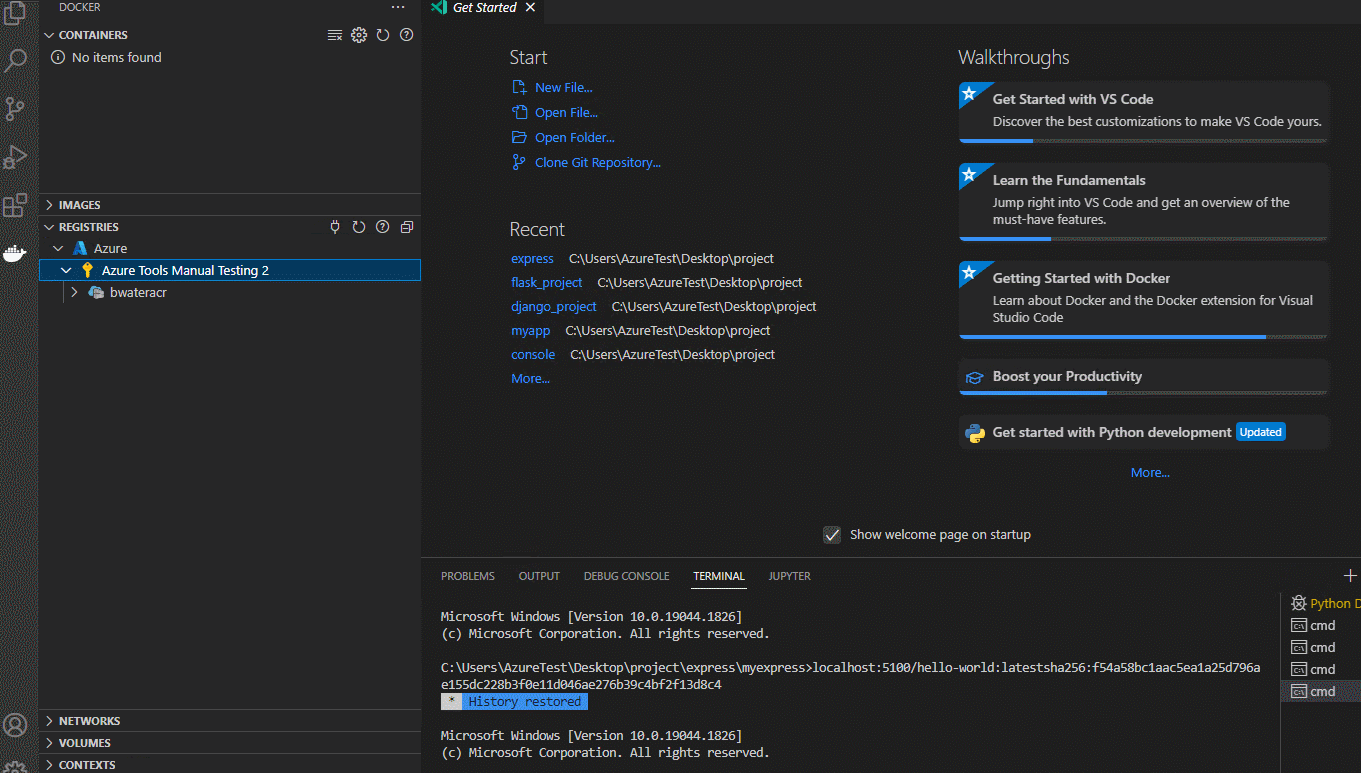Open Learn the Fundamentals walkthrough

(x=1144, y=202)
